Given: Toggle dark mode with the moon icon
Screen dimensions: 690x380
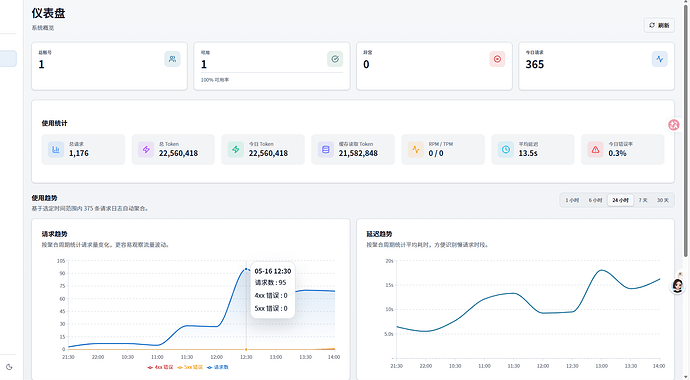Looking at the screenshot, I should coord(9,367).
